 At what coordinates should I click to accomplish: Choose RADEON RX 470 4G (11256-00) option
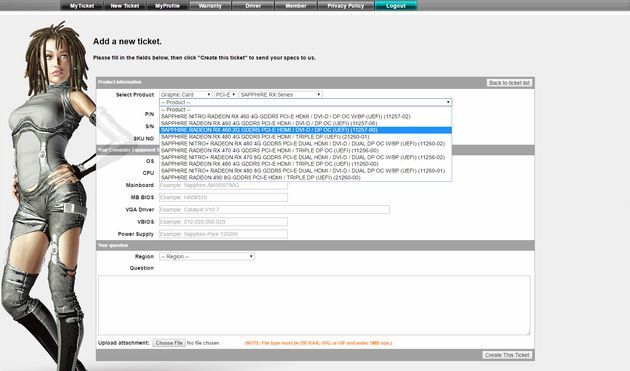tap(305, 150)
